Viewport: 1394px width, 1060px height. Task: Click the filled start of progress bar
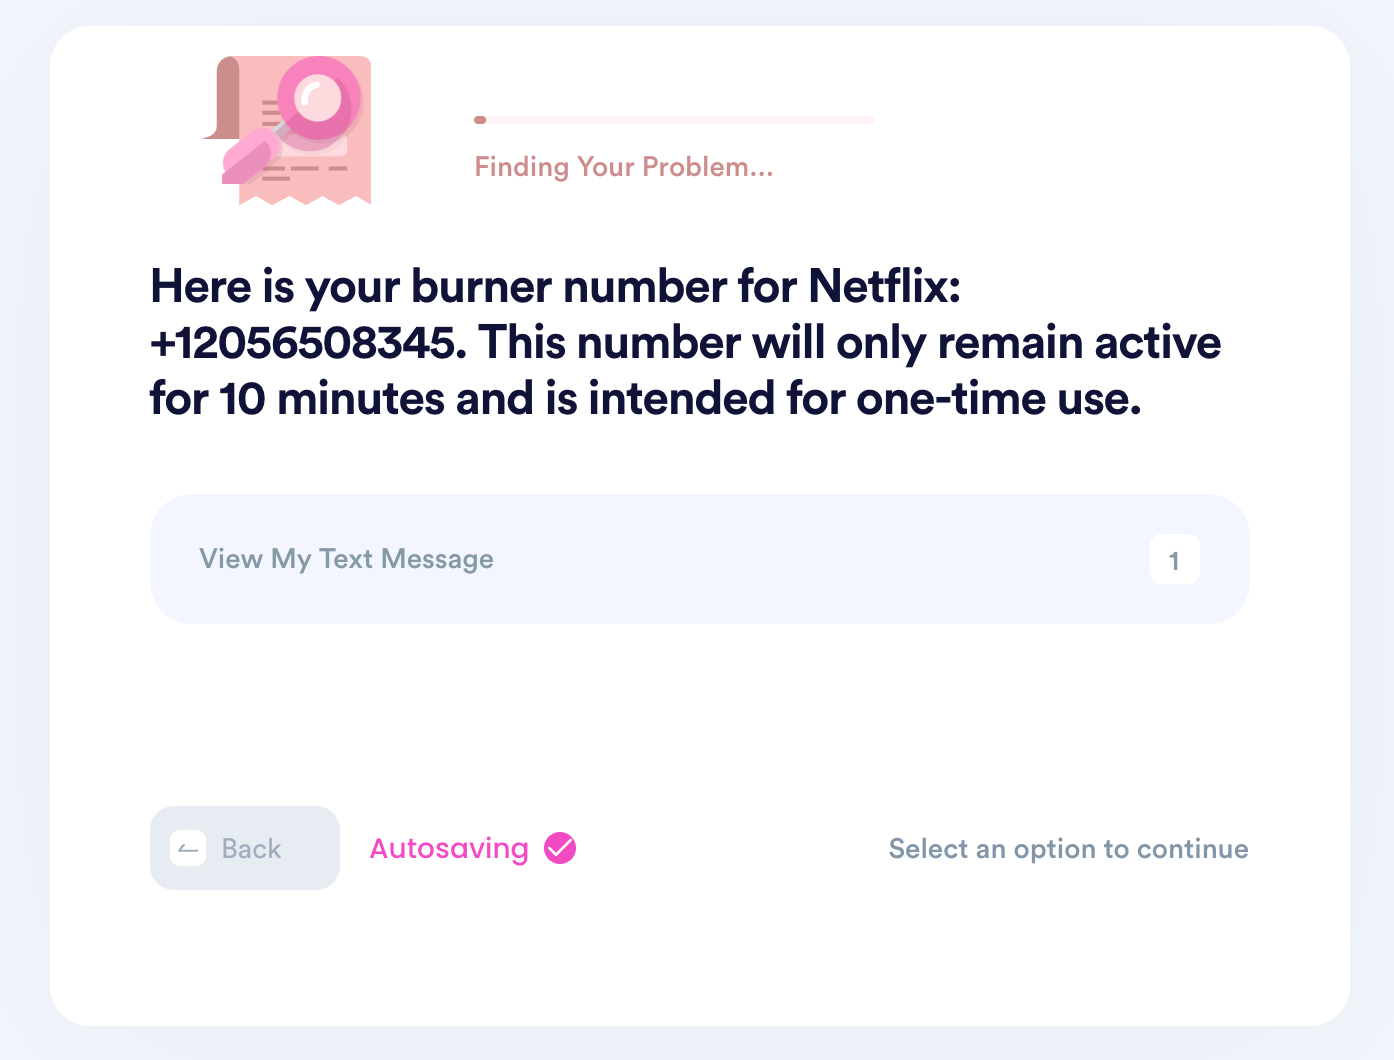point(480,120)
